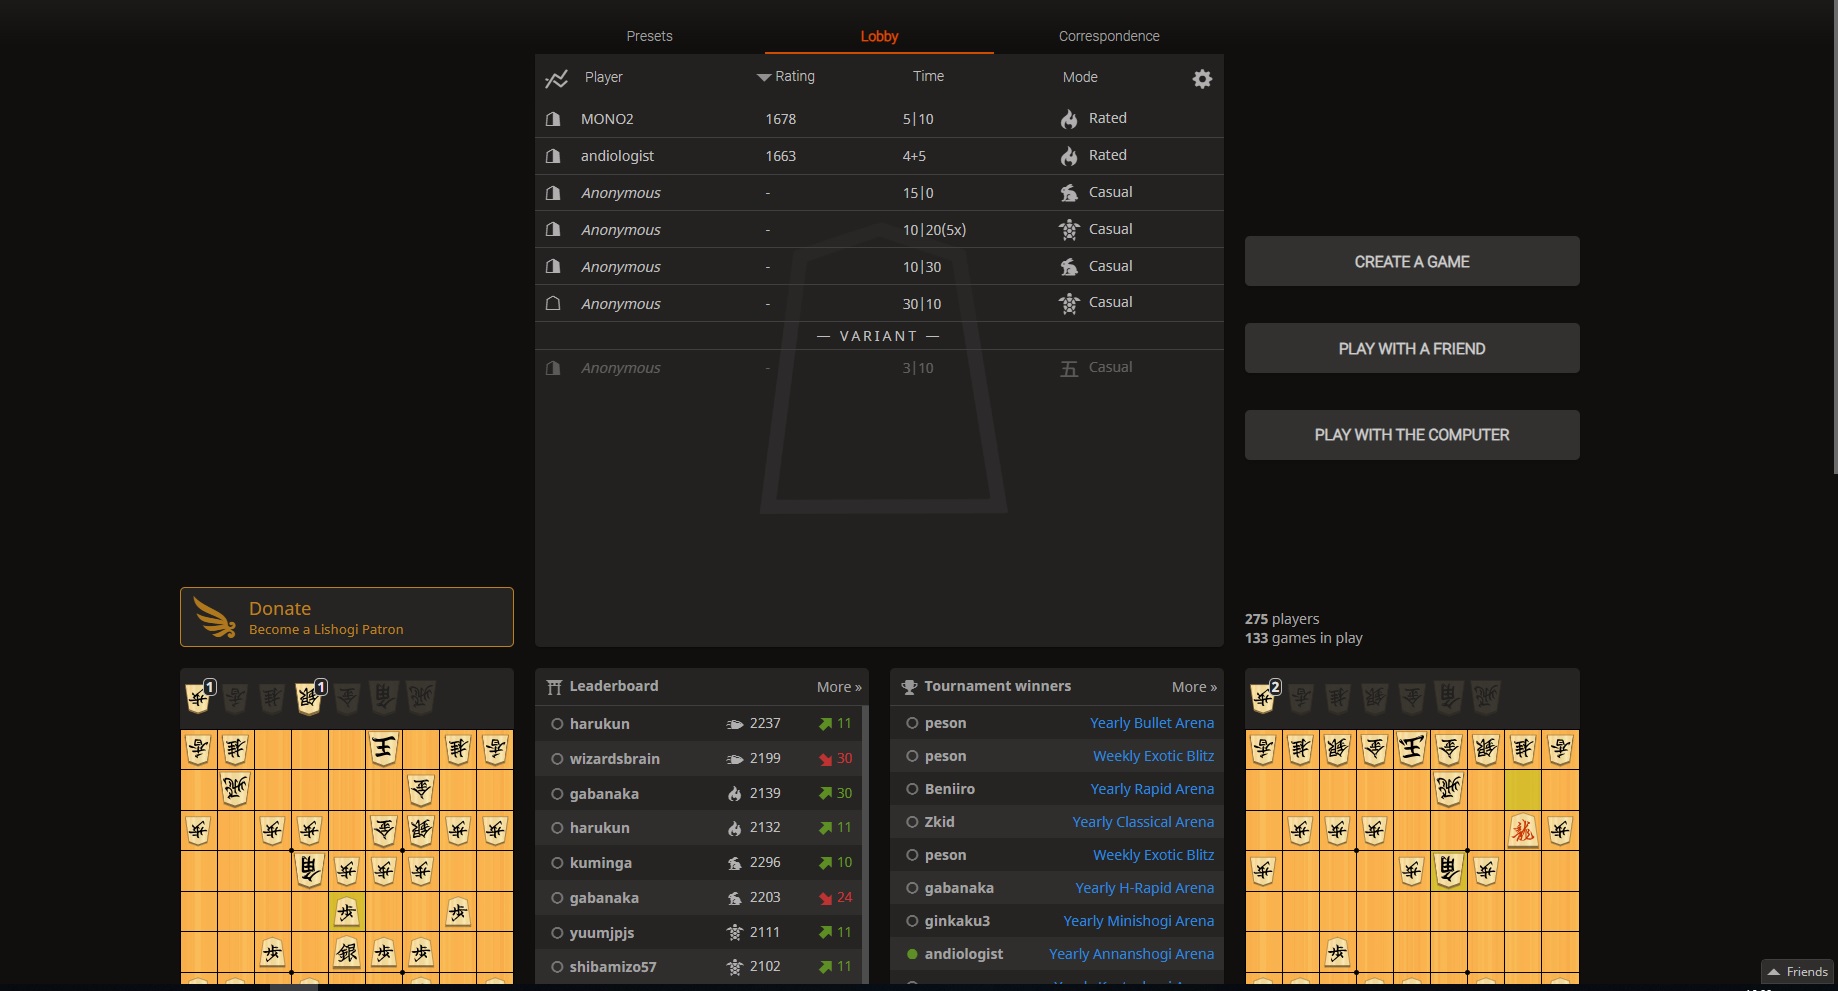Screen dimensions: 1838x991
Task: Click rabbit icon in 10|30 row
Action: (x=1069, y=267)
